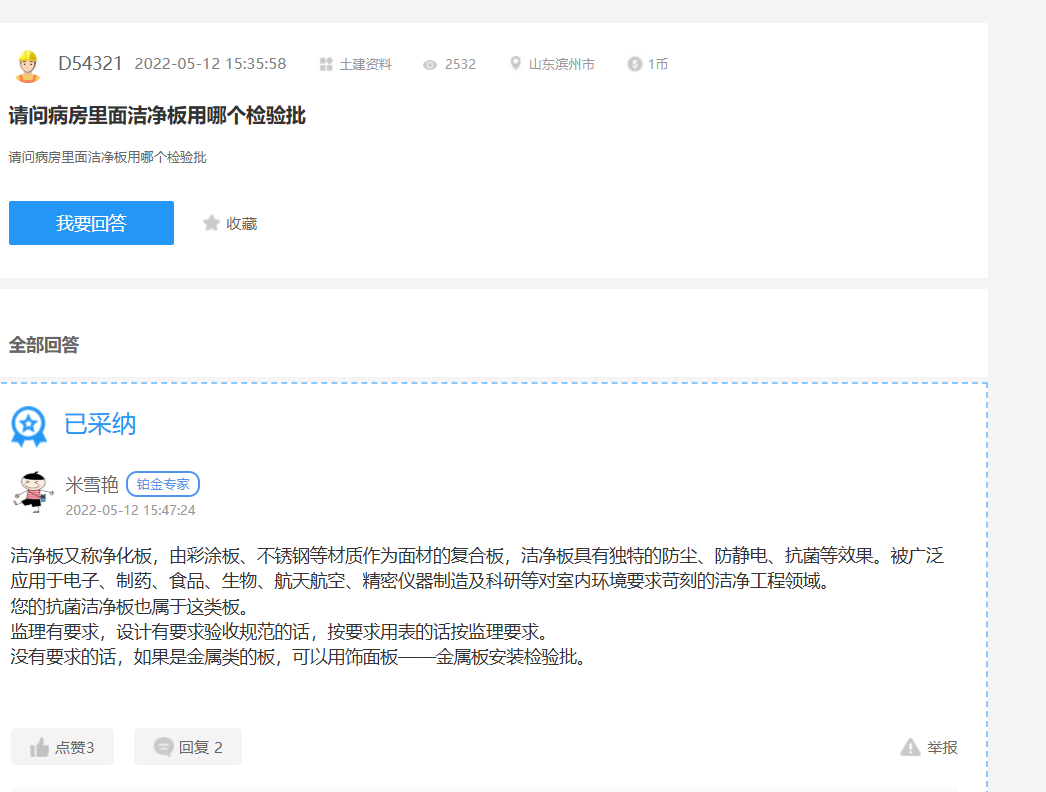Open the 土建资料 category link
The height and width of the screenshot is (792, 1046).
(365, 65)
